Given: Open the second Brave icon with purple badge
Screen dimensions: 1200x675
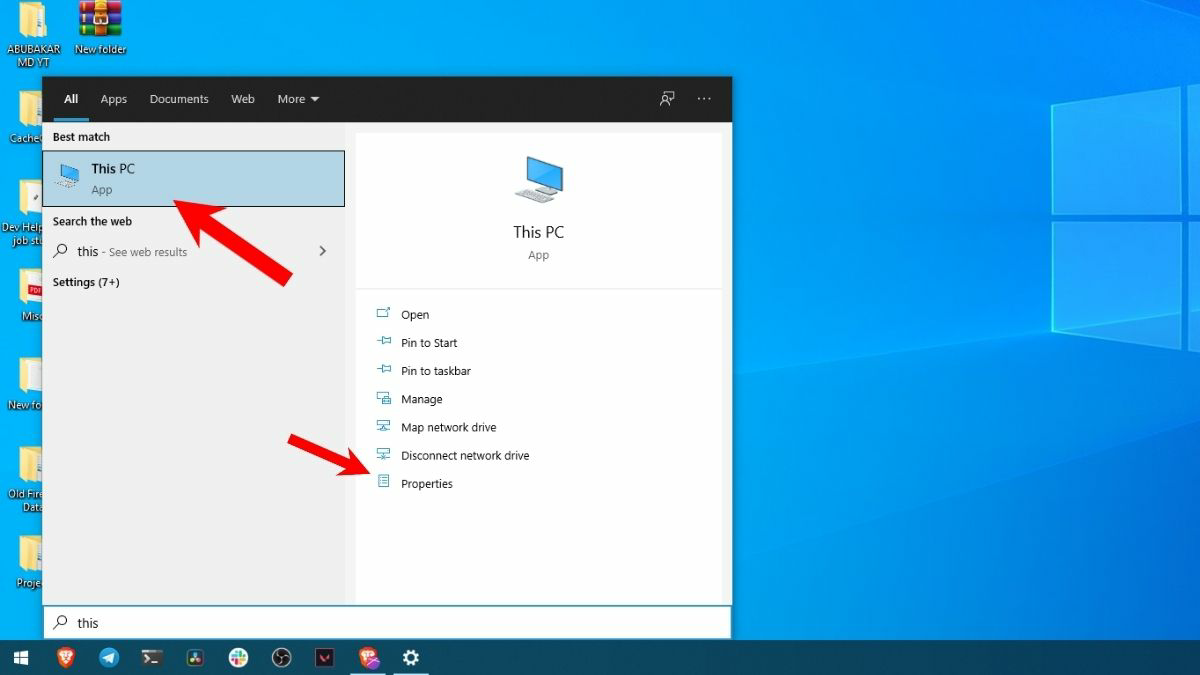Looking at the screenshot, I should click(369, 658).
